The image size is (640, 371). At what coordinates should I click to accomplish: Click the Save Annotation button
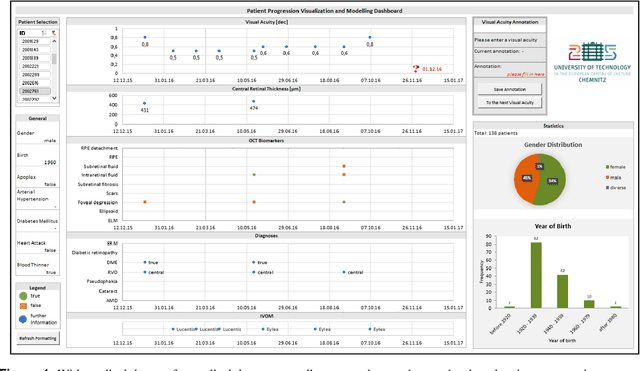pos(510,89)
